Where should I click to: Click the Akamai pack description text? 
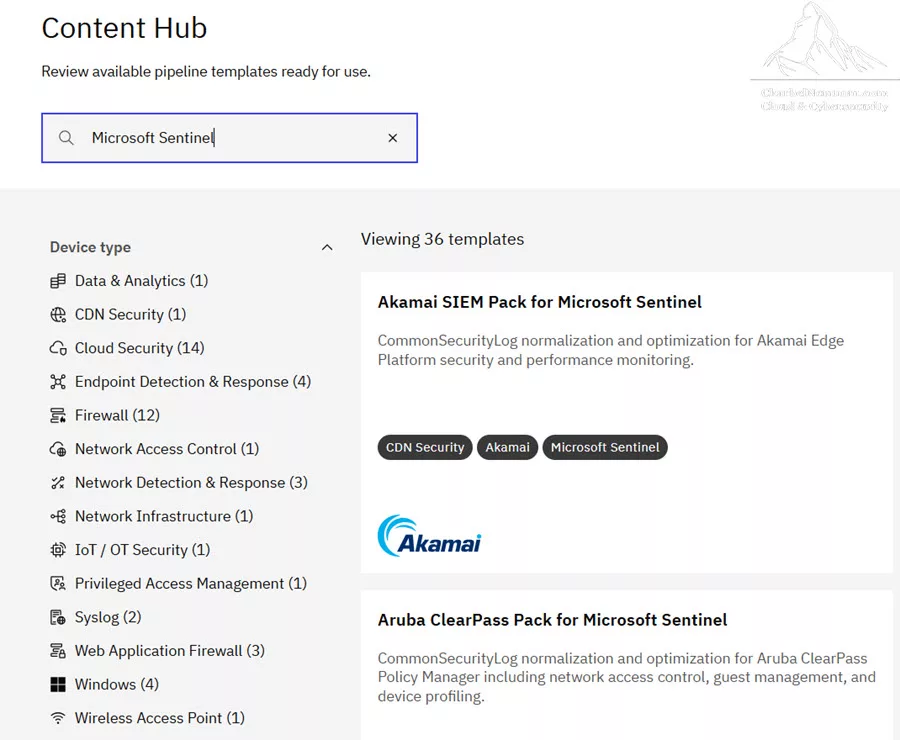[611, 350]
